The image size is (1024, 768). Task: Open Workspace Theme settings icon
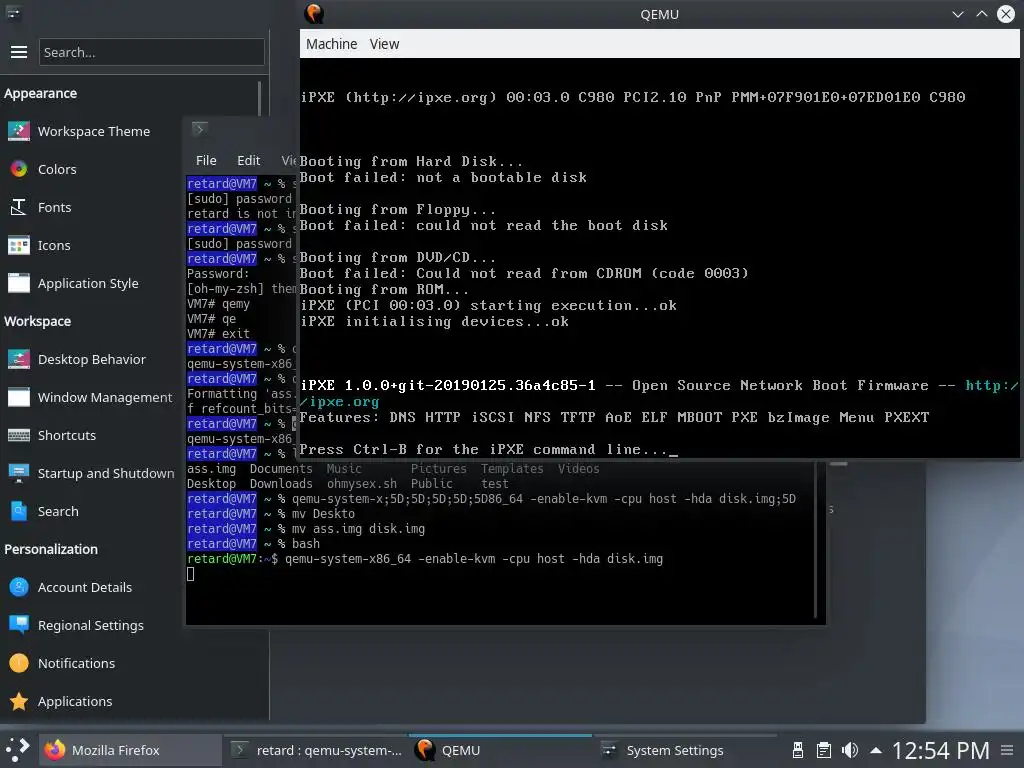tap(19, 131)
